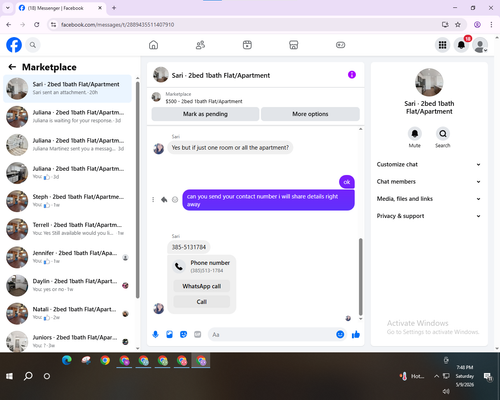
Task: Click chat messages vertical scrollbar
Action: coord(360,277)
